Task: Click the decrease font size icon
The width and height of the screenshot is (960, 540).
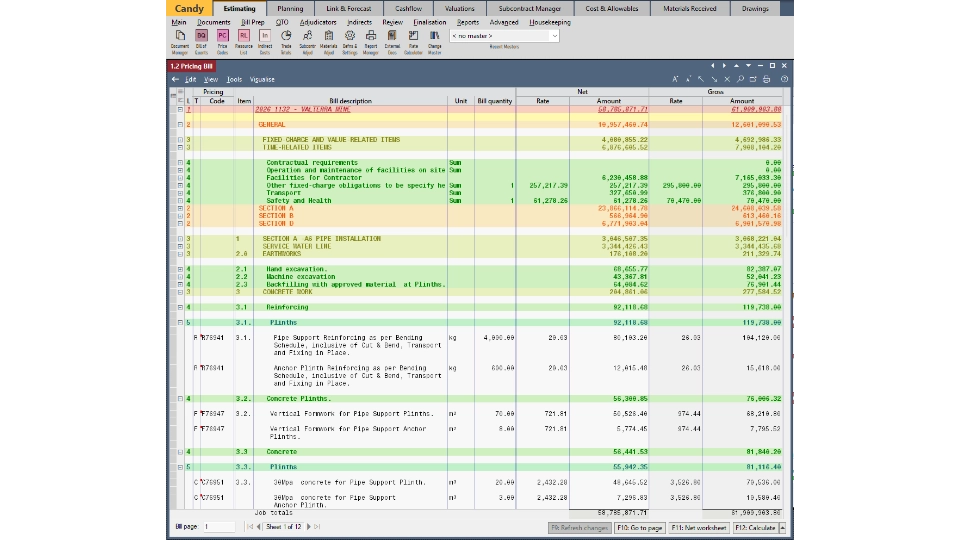Action: (x=688, y=79)
